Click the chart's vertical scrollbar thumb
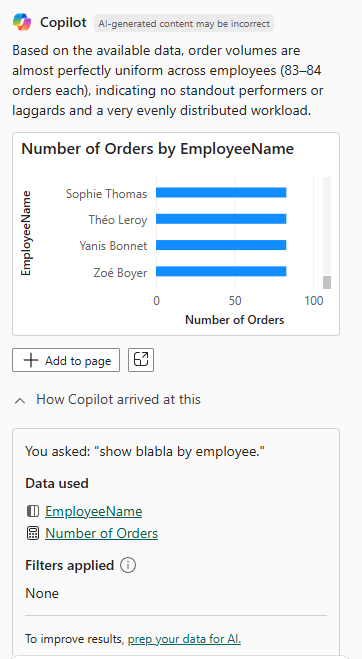The width and height of the screenshot is (362, 659). (327, 282)
